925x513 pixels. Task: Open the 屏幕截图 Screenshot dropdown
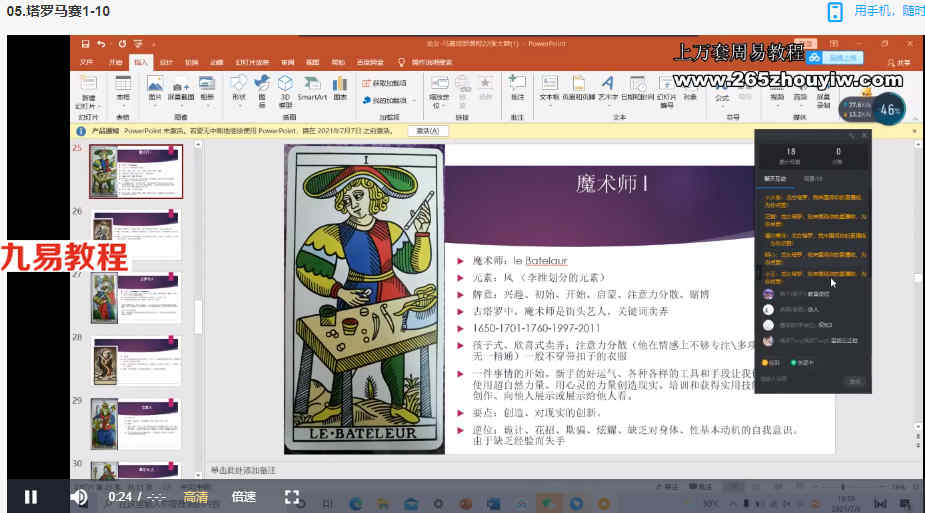pos(181,90)
